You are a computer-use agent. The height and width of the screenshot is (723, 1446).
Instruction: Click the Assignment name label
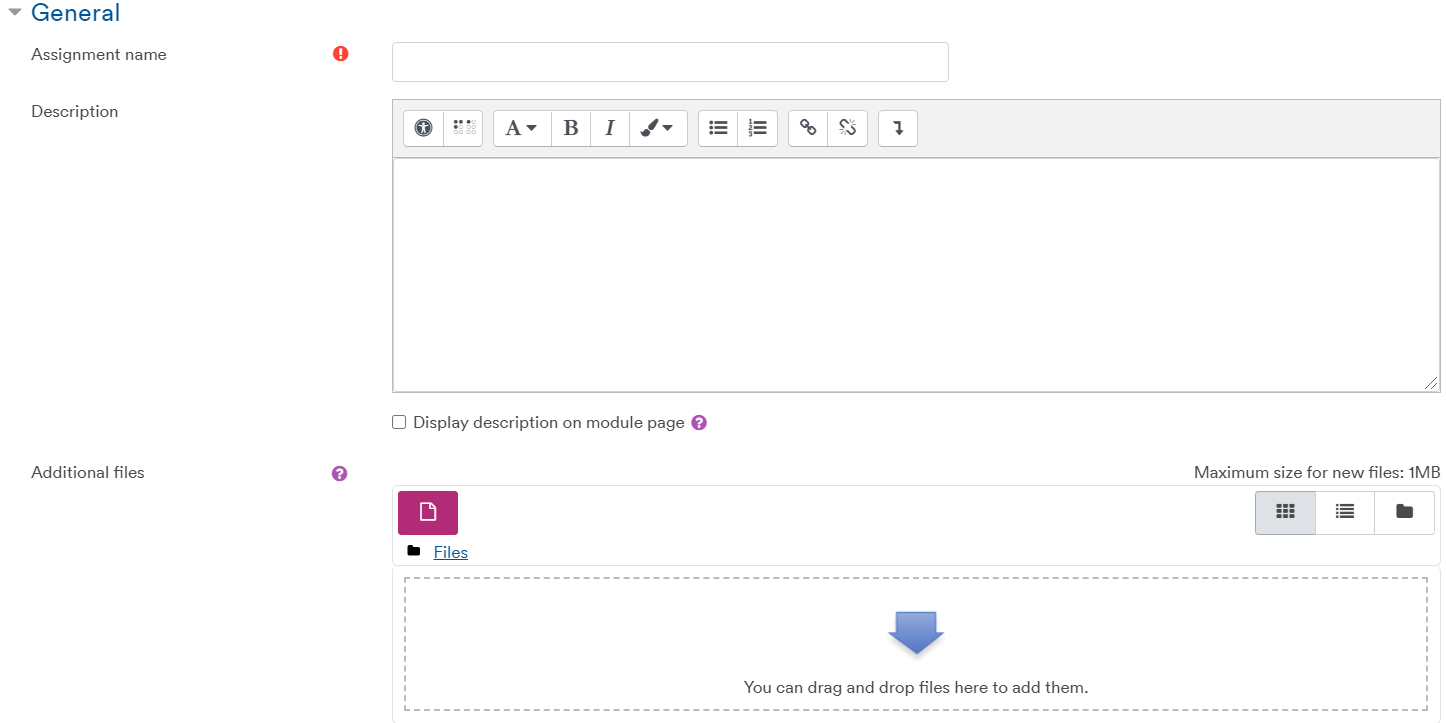point(99,54)
